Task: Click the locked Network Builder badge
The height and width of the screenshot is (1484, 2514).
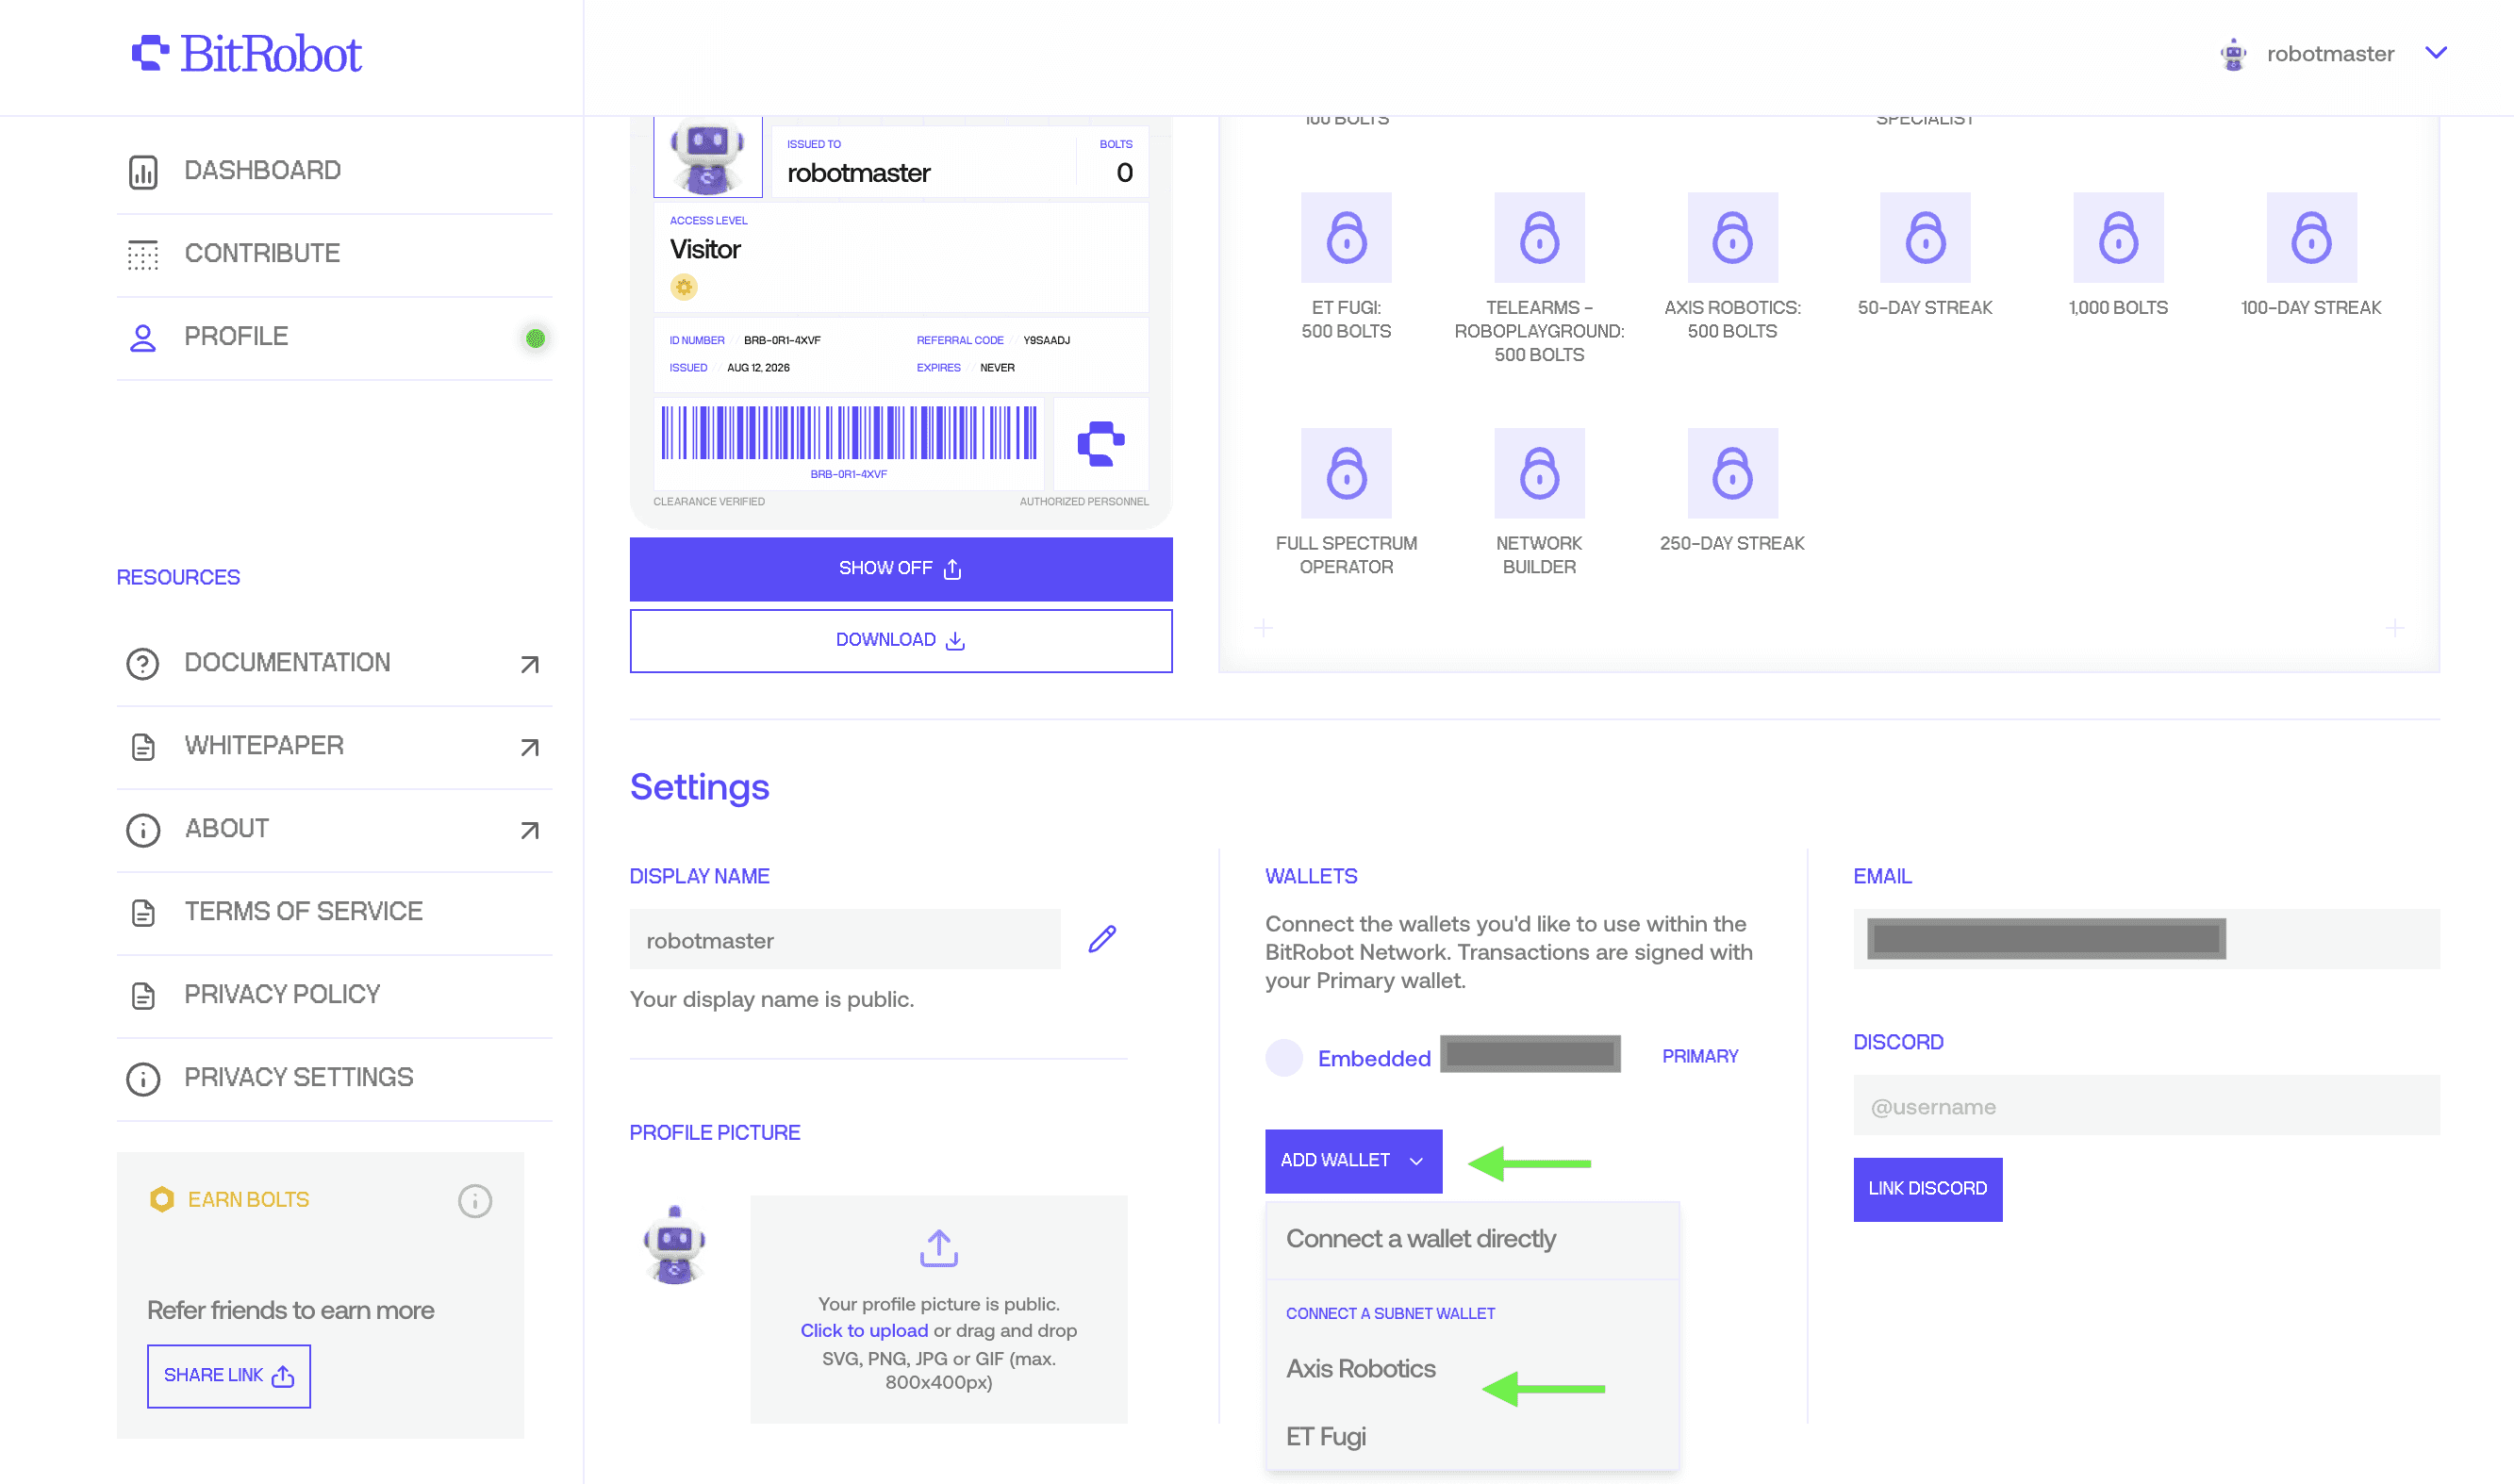Action: click(1539, 474)
